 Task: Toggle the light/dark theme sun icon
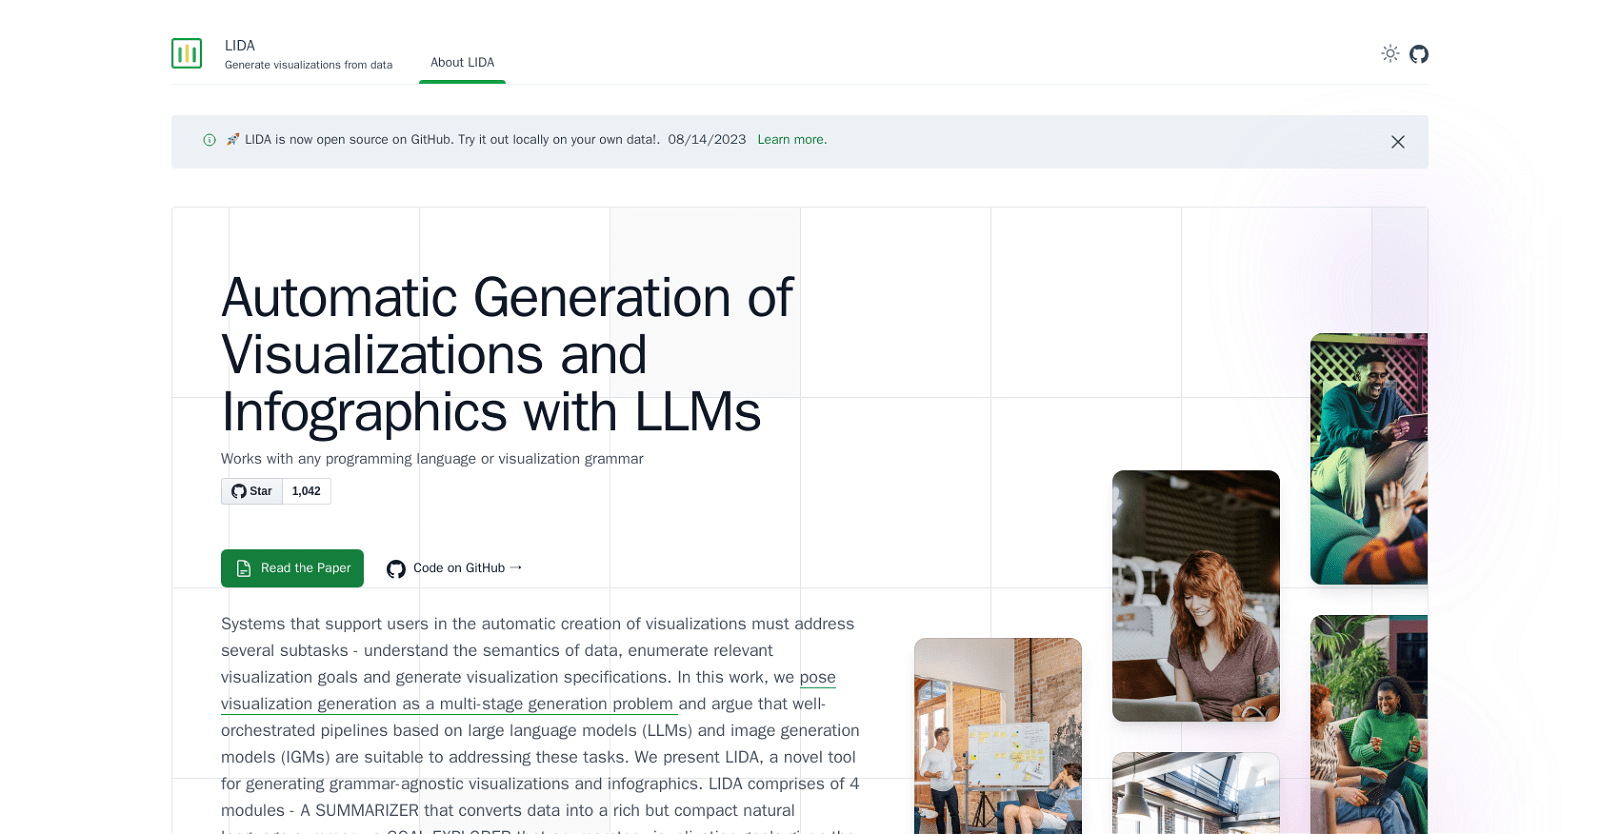click(x=1390, y=54)
